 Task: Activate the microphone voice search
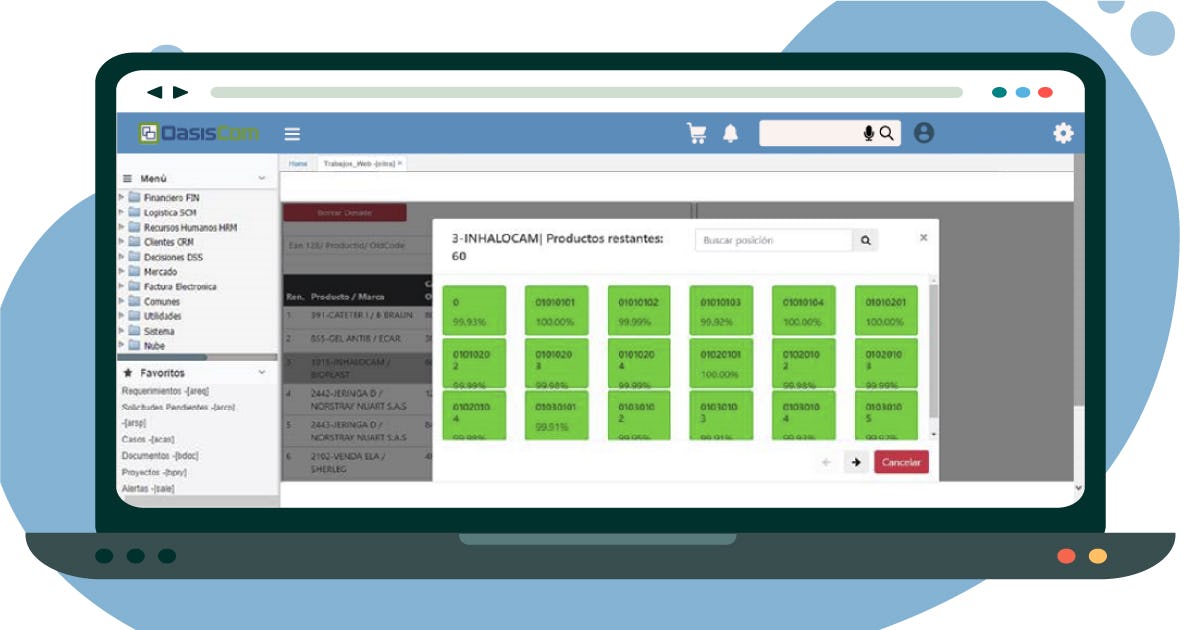click(869, 133)
